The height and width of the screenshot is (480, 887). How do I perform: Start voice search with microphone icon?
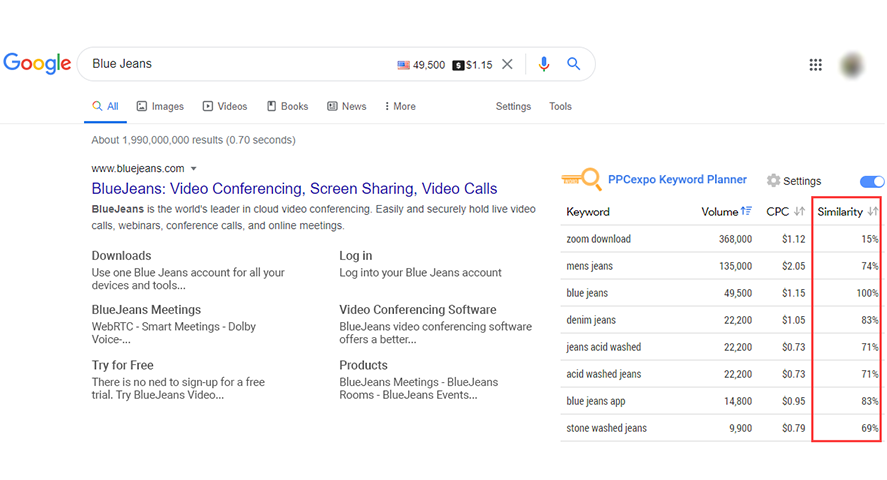544,64
